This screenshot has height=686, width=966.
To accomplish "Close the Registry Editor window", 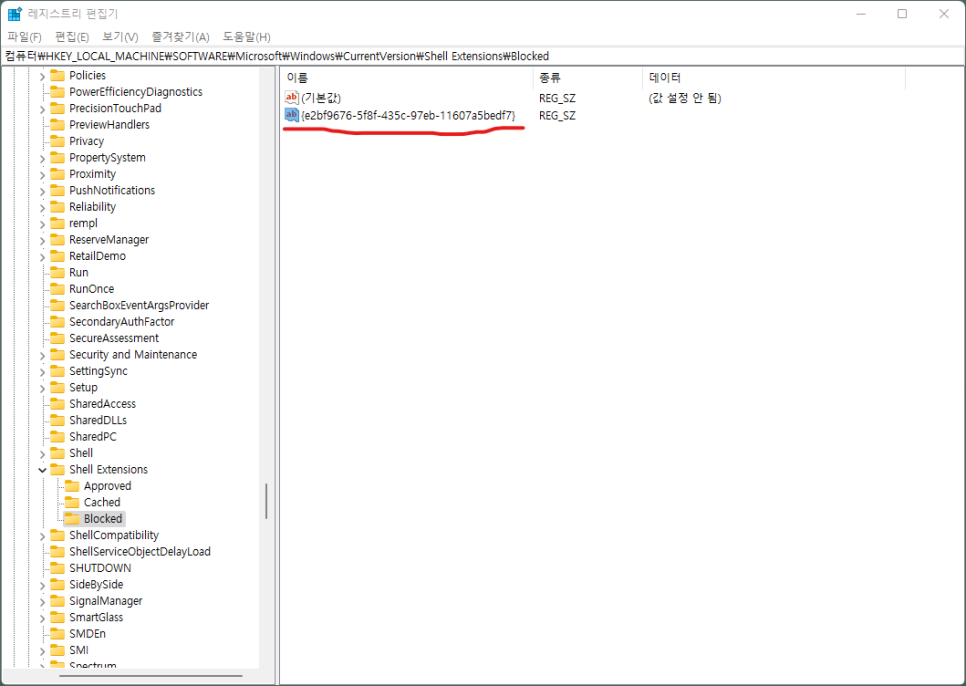I will 943,14.
